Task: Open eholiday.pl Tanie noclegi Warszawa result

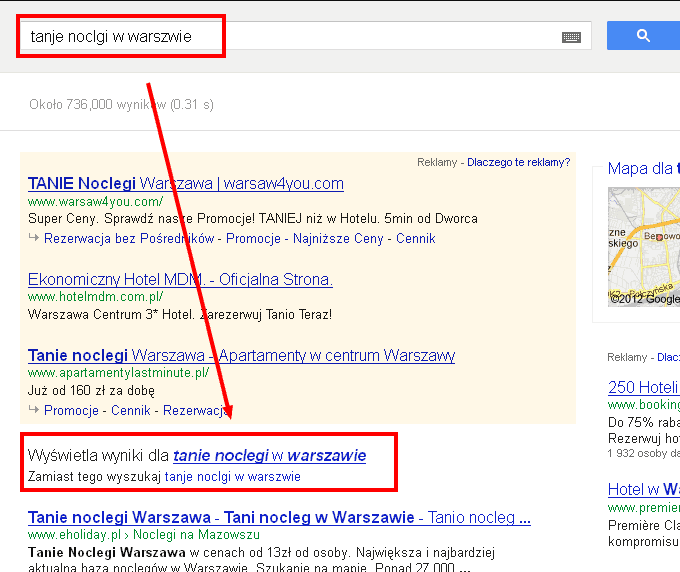Action: click(x=278, y=518)
